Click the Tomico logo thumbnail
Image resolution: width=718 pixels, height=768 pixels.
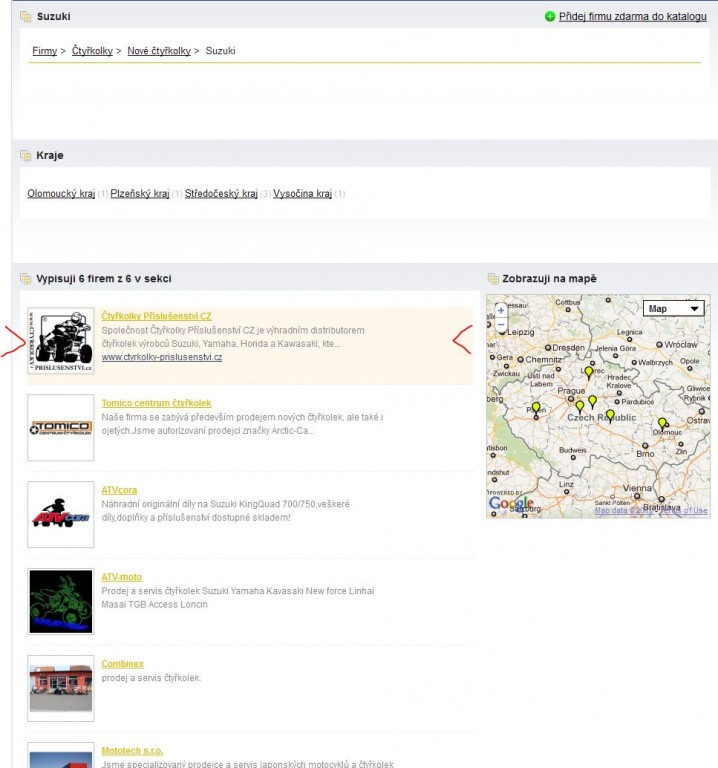pos(61,428)
